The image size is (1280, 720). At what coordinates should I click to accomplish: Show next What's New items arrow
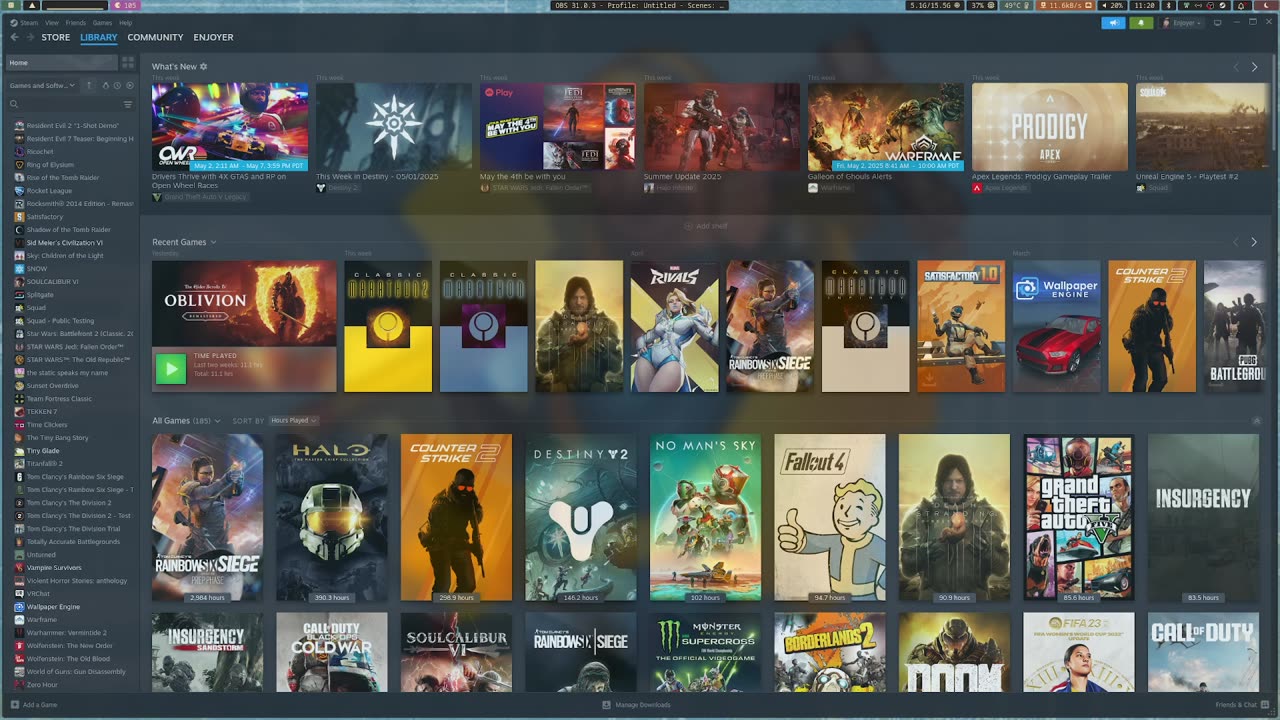[x=1254, y=67]
